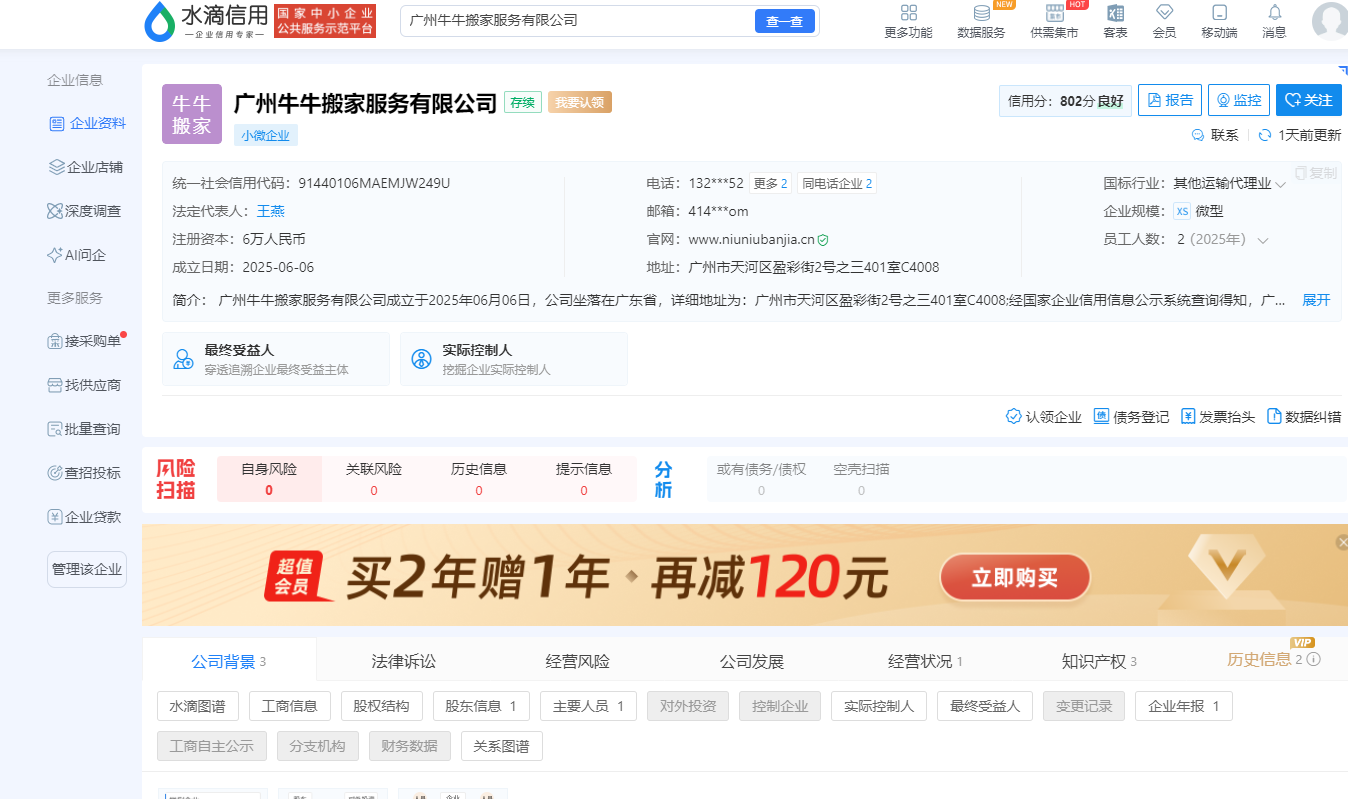Expand company intro with 展开
This screenshot has width=1348, height=799.
1316,300
